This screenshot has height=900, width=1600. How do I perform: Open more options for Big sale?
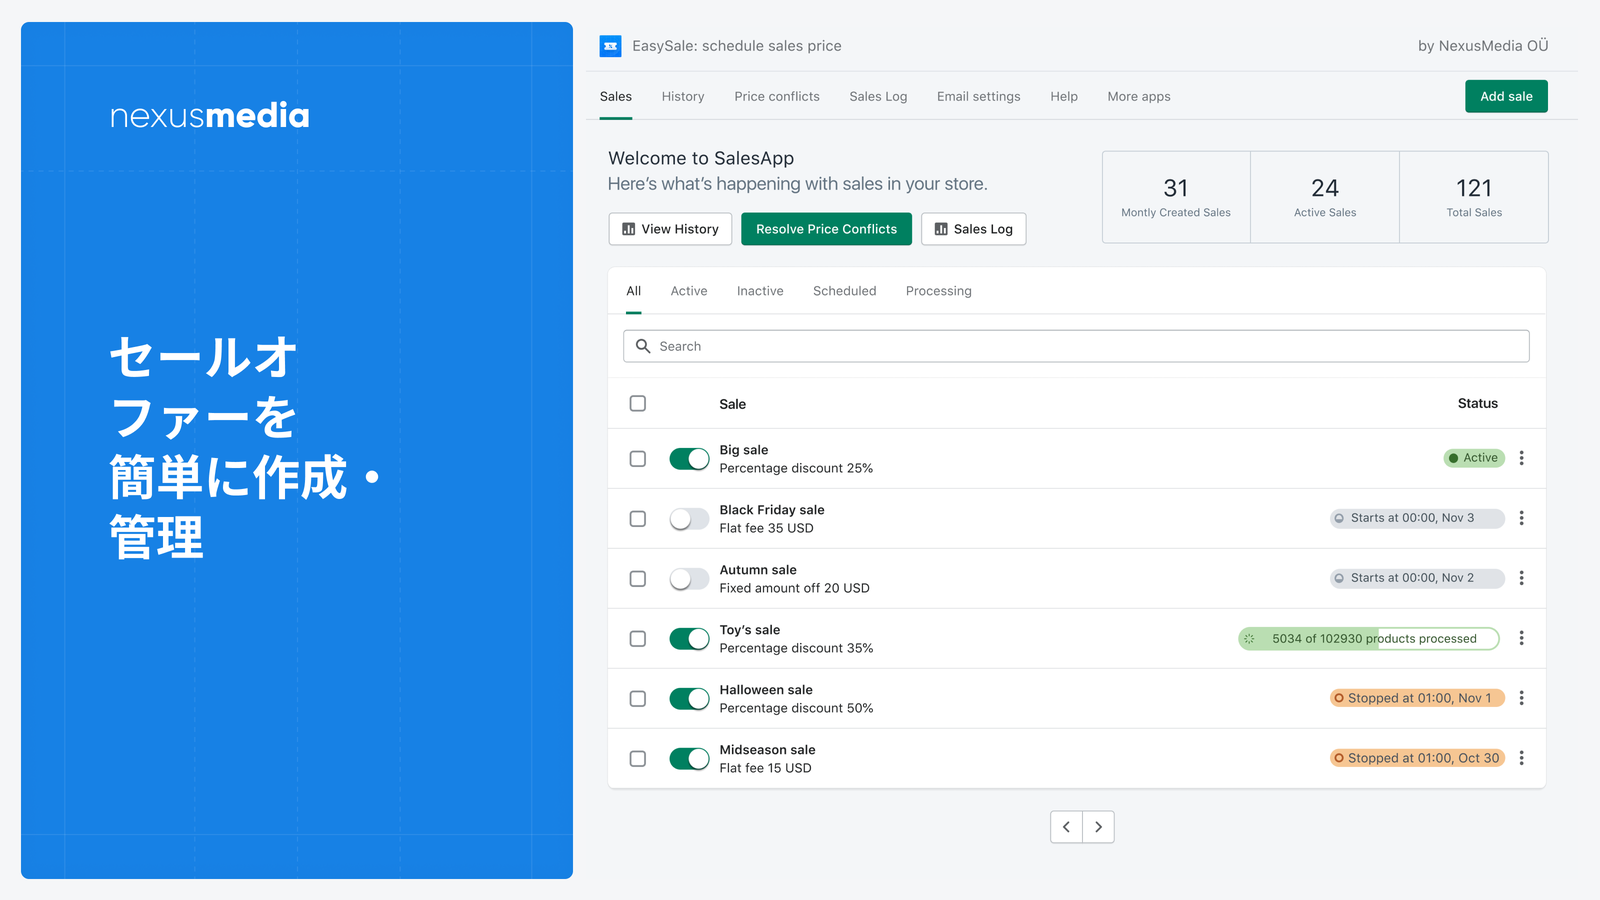click(1521, 458)
